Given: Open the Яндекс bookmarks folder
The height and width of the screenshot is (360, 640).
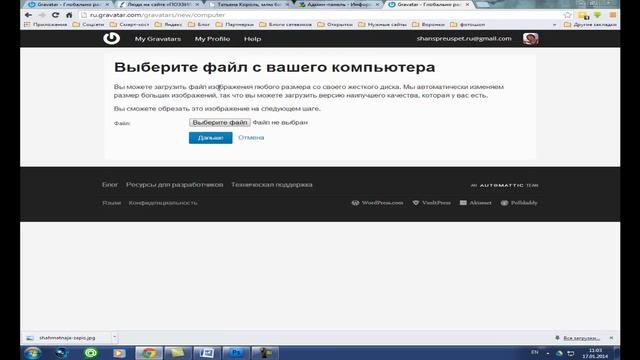Looking at the screenshot, I should (169, 24).
